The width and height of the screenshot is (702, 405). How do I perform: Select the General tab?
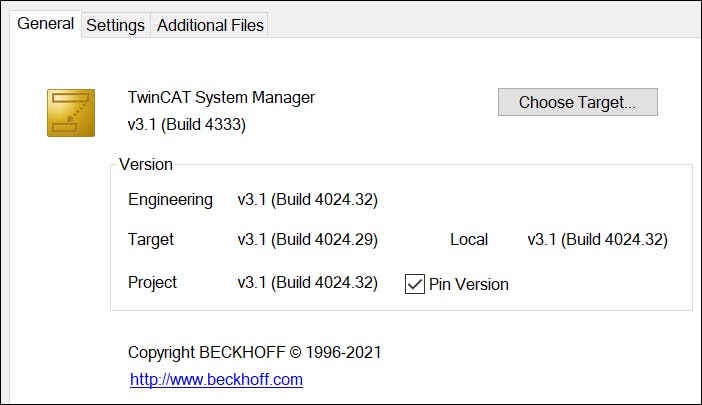pos(46,24)
